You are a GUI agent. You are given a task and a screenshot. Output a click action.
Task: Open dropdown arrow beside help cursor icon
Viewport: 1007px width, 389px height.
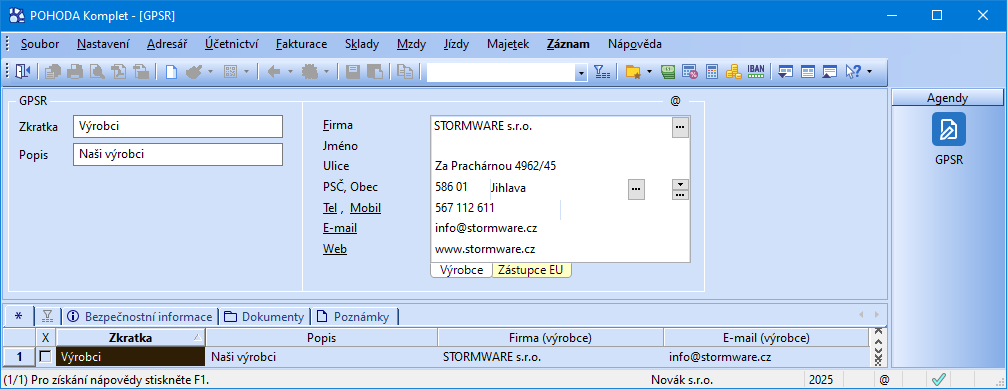click(x=869, y=72)
